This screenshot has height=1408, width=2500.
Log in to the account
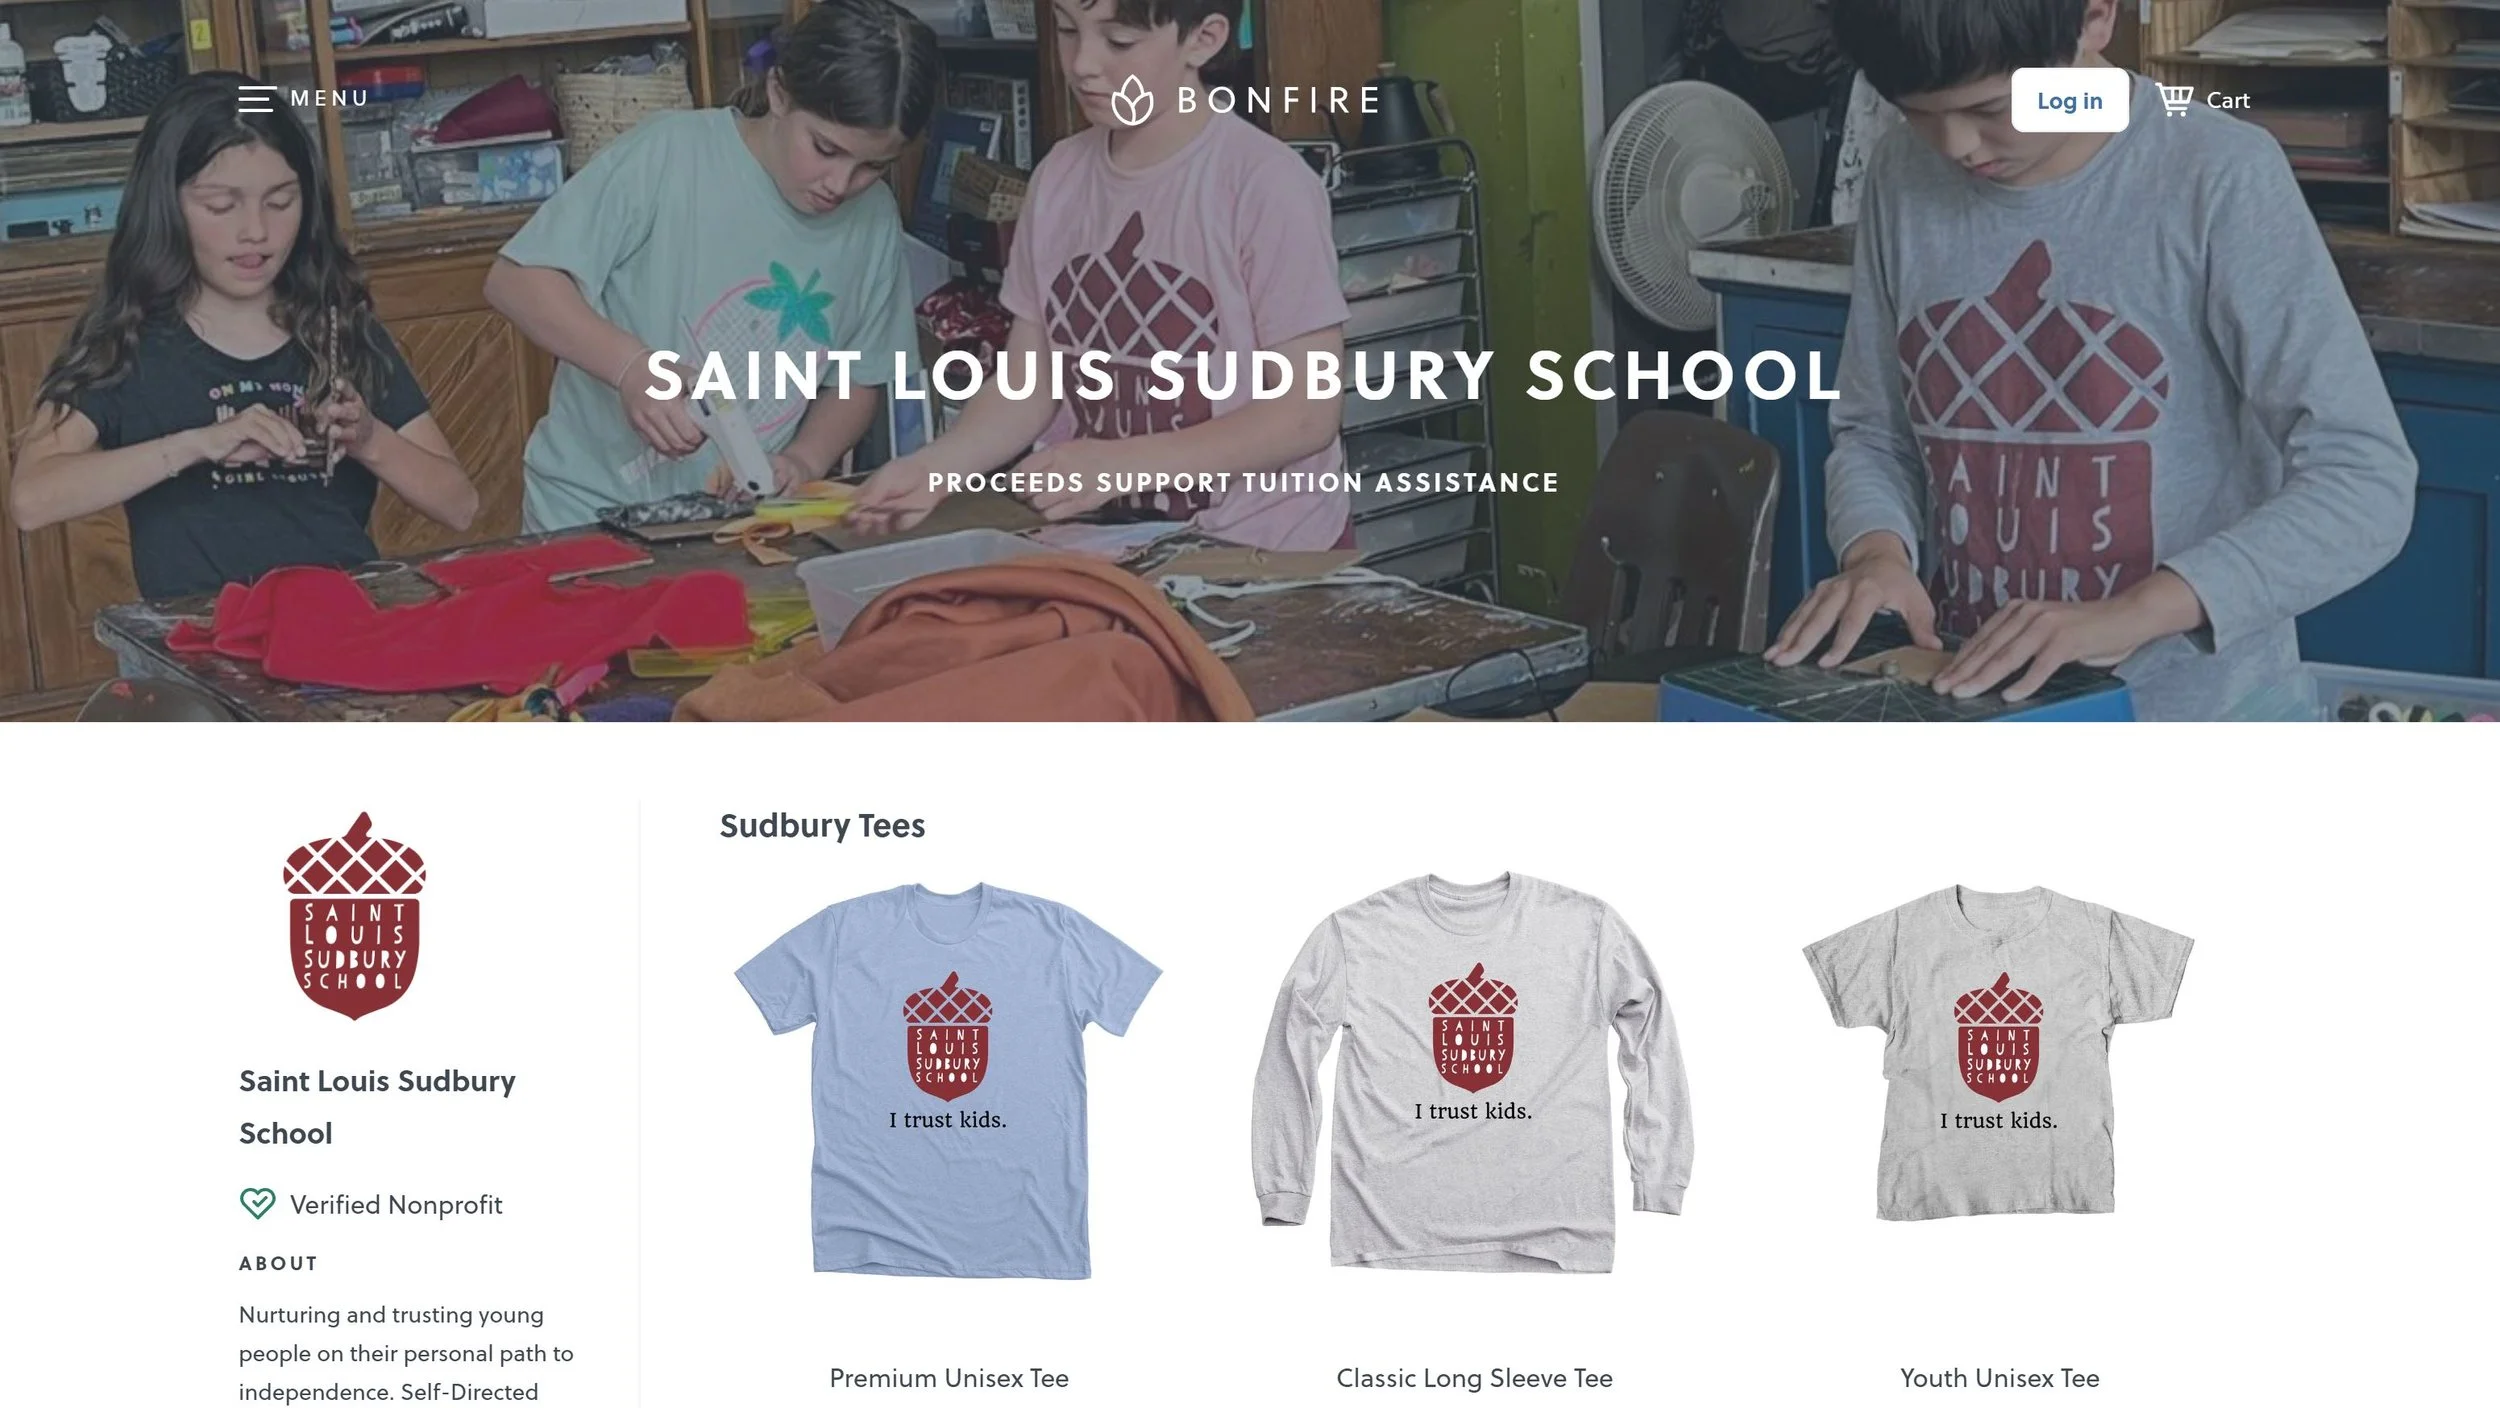click(x=2069, y=100)
